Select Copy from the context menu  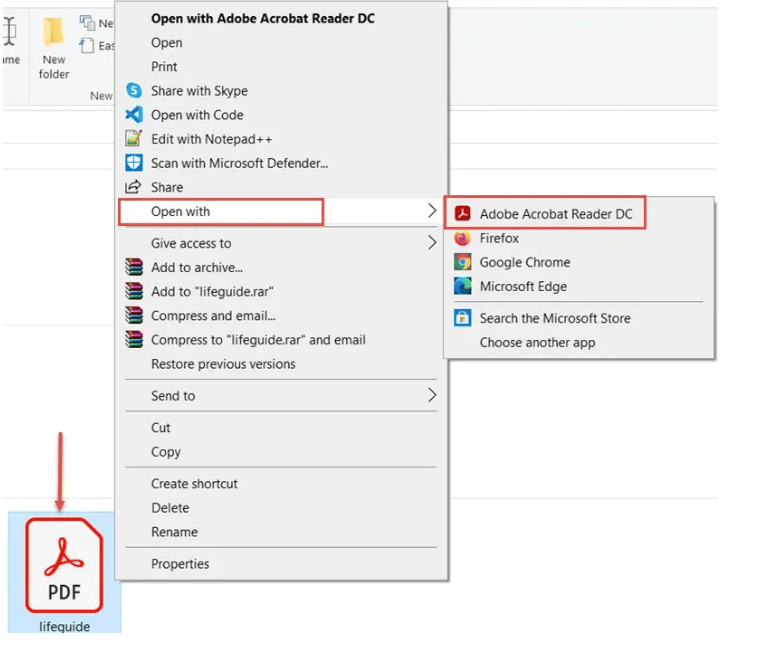tap(281, 451)
